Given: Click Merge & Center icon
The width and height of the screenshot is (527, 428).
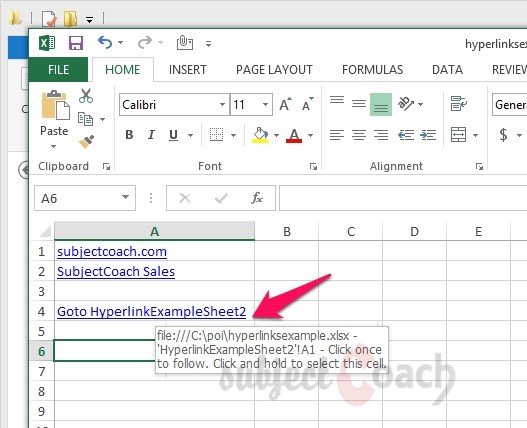Looking at the screenshot, I should coord(458,135).
